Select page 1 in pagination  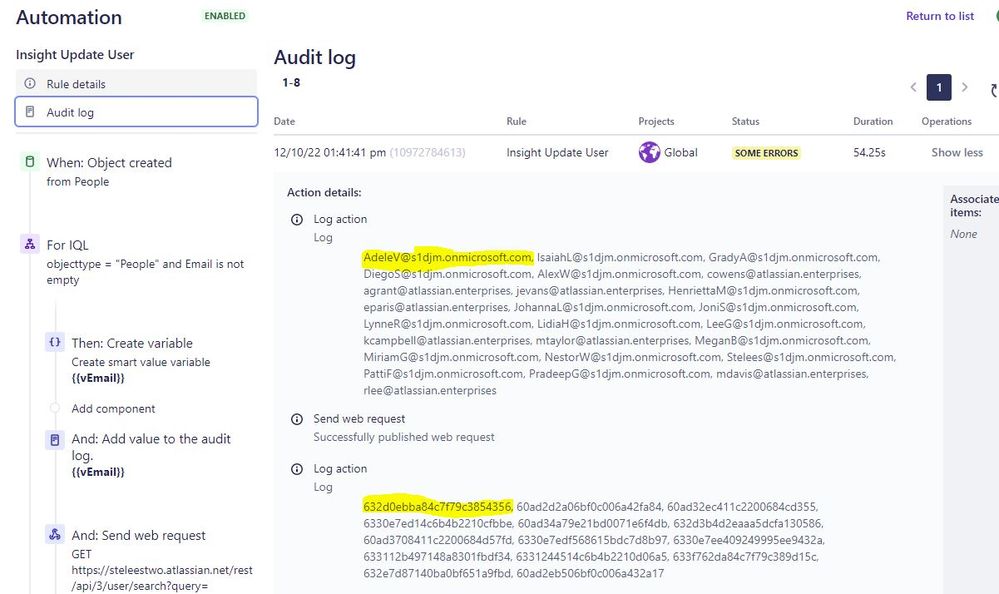coord(939,87)
